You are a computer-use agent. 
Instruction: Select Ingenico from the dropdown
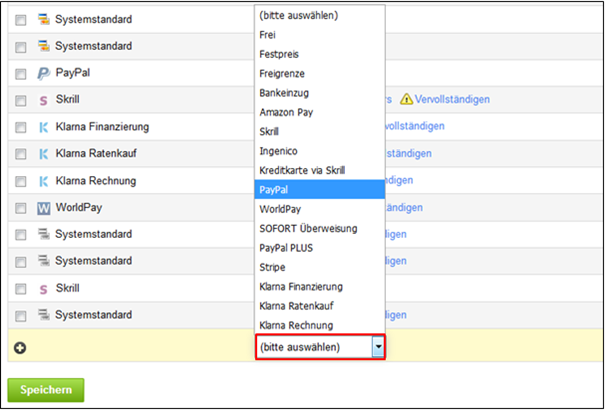pyautogui.click(x=319, y=151)
